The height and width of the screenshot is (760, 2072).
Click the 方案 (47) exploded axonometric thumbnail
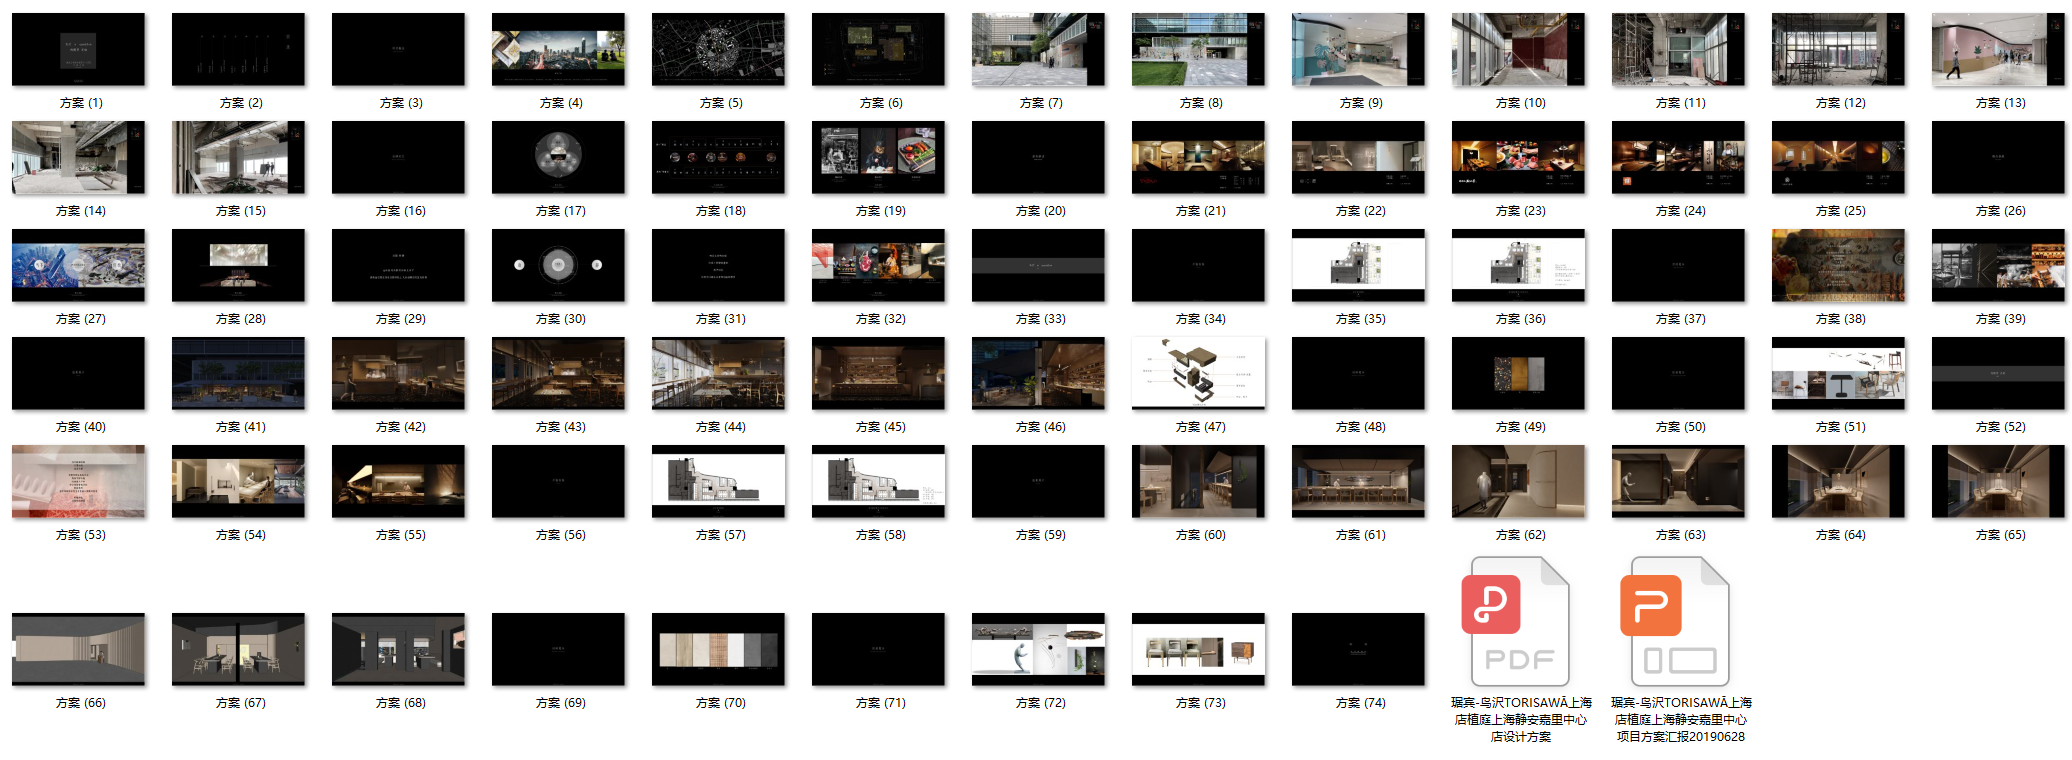click(1198, 373)
